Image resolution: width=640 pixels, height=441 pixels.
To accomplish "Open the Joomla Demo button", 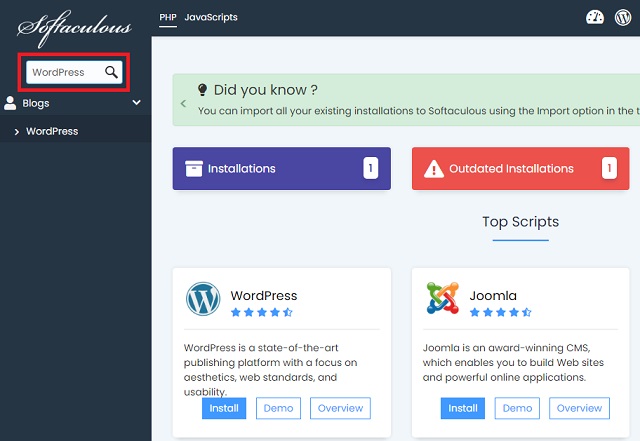I will [517, 408].
